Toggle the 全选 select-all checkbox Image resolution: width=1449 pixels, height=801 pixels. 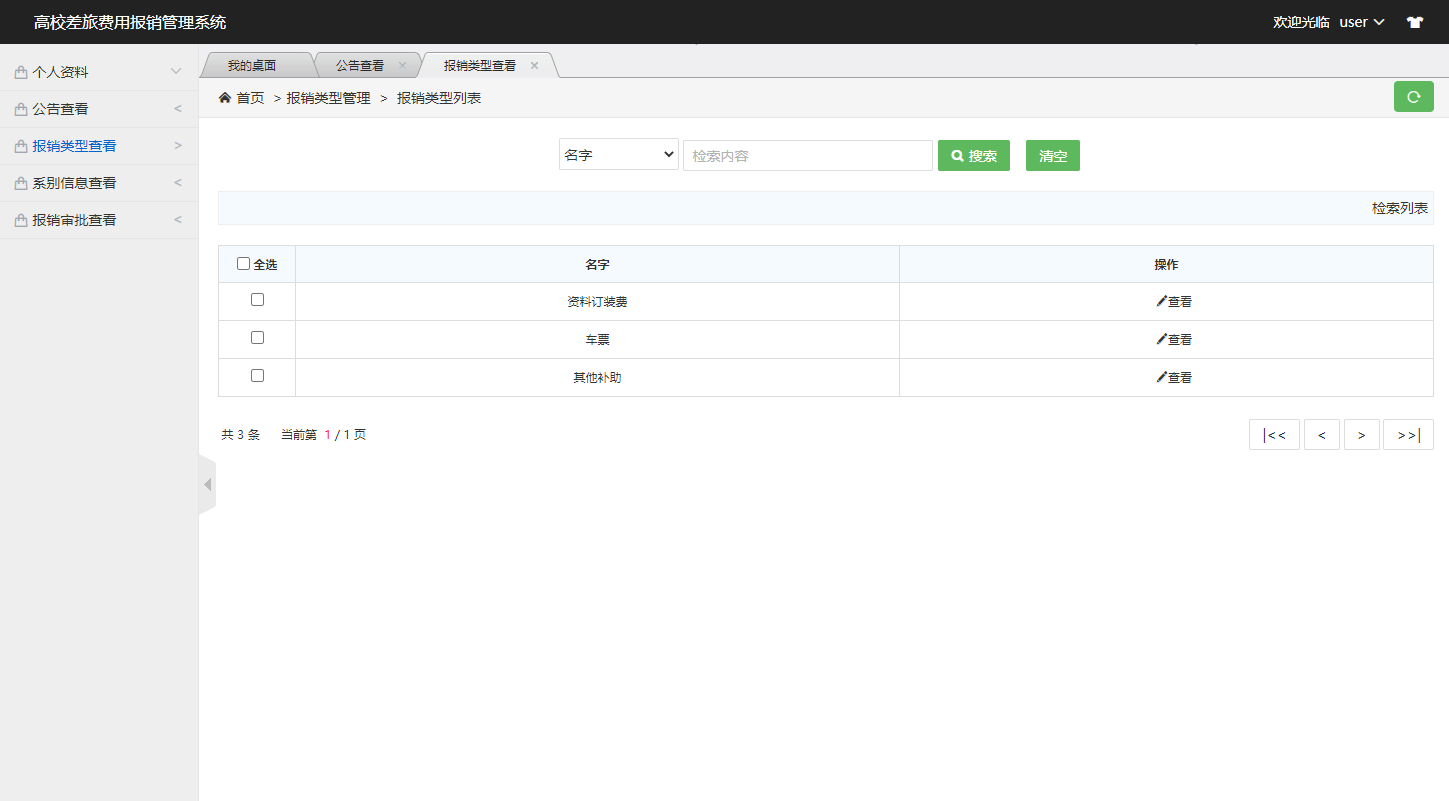tap(243, 264)
